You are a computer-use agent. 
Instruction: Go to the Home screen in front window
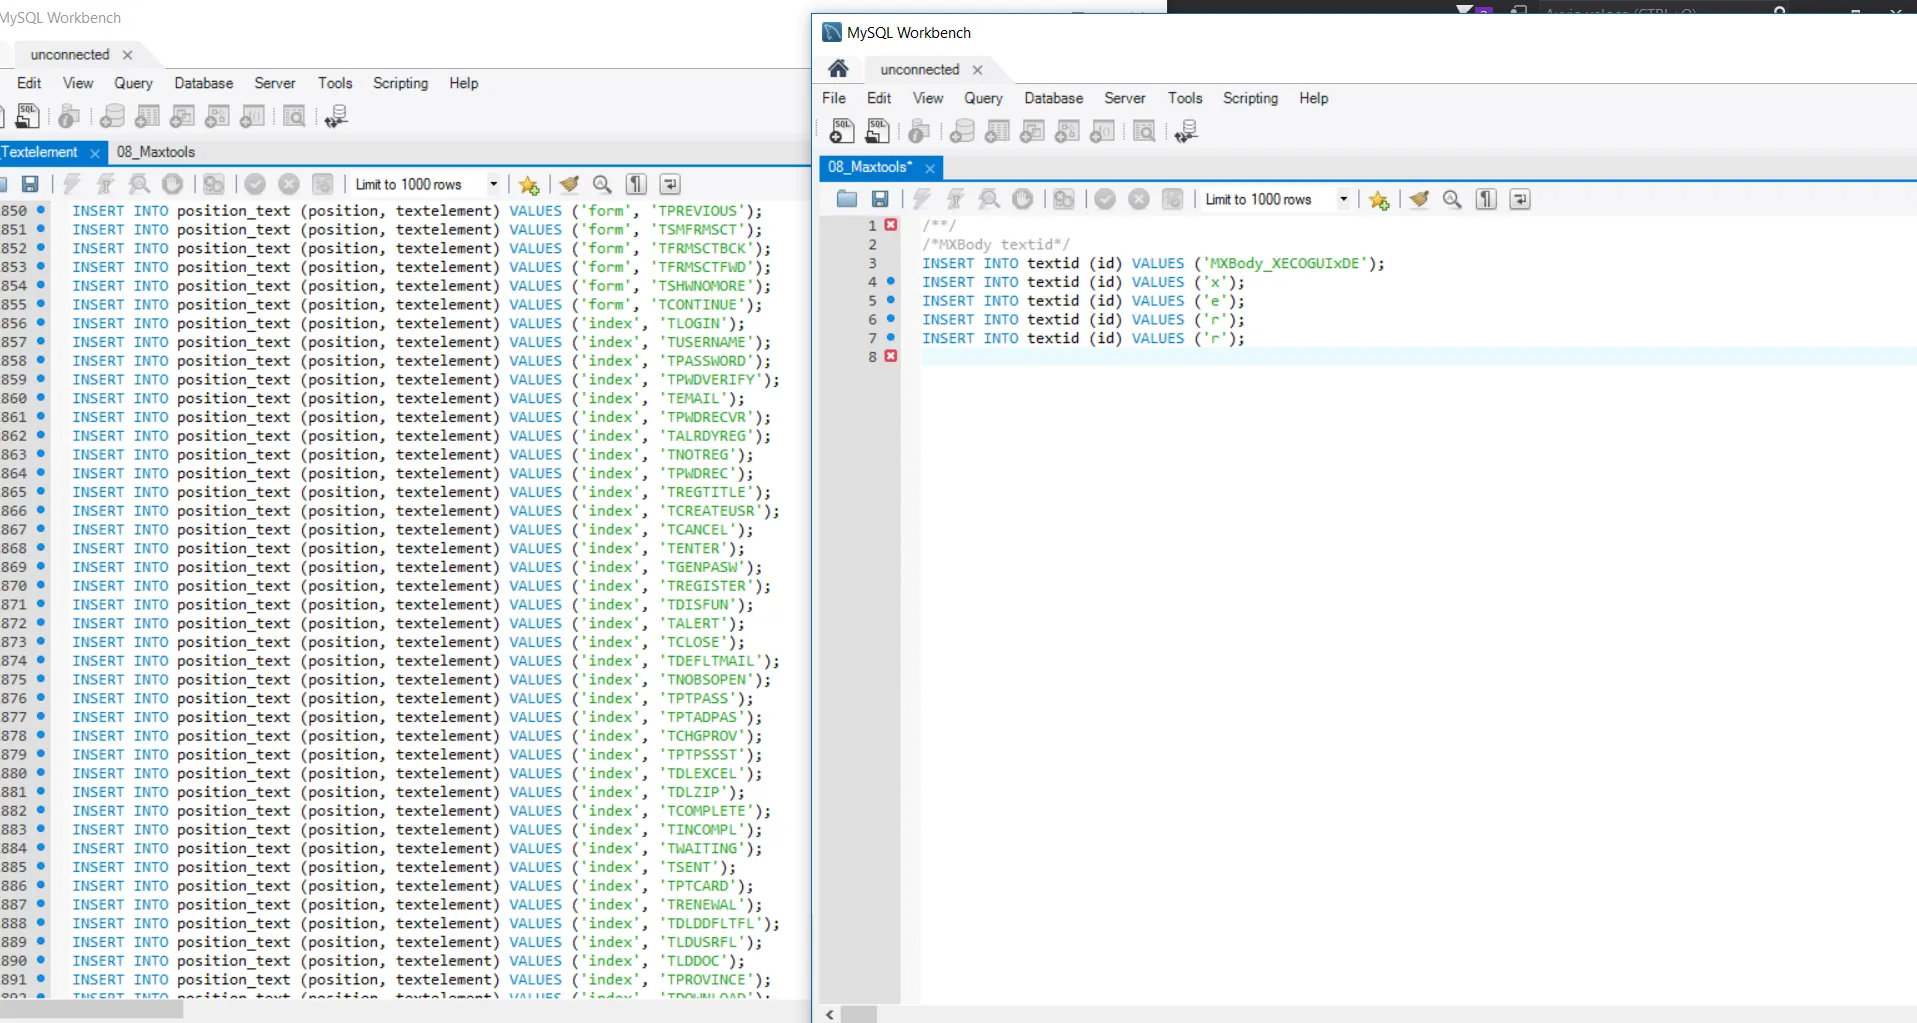coord(838,69)
